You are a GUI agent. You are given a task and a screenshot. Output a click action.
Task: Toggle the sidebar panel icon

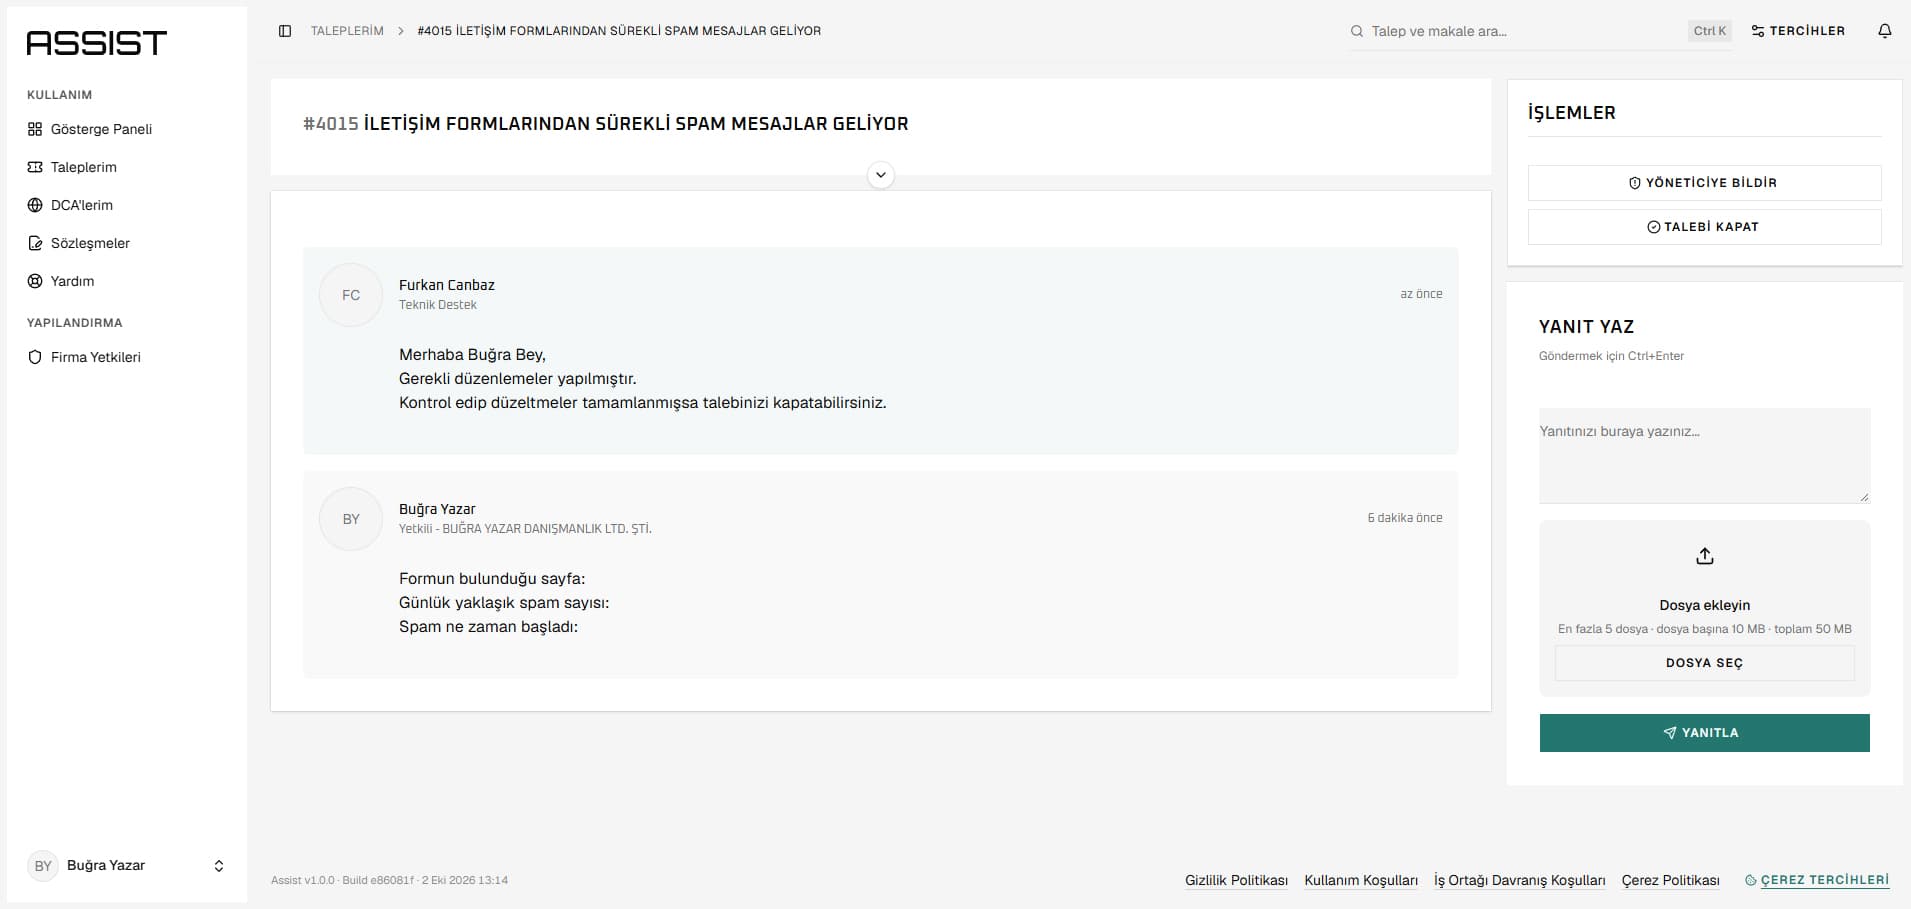(285, 31)
